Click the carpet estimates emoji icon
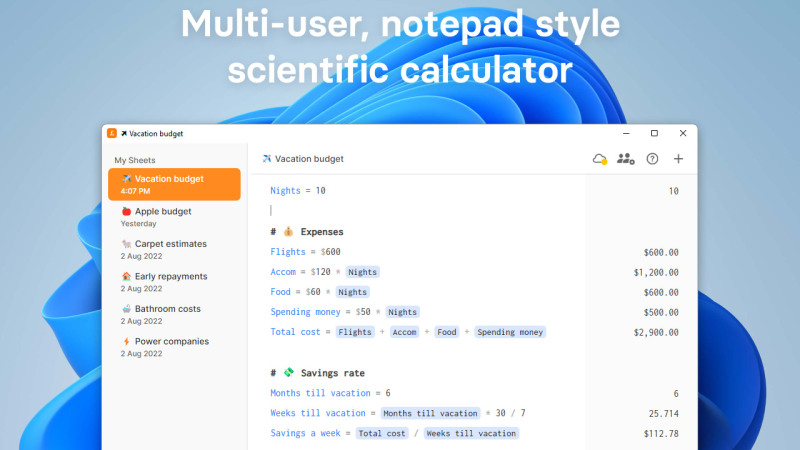This screenshot has width=800, height=450. tap(126, 244)
